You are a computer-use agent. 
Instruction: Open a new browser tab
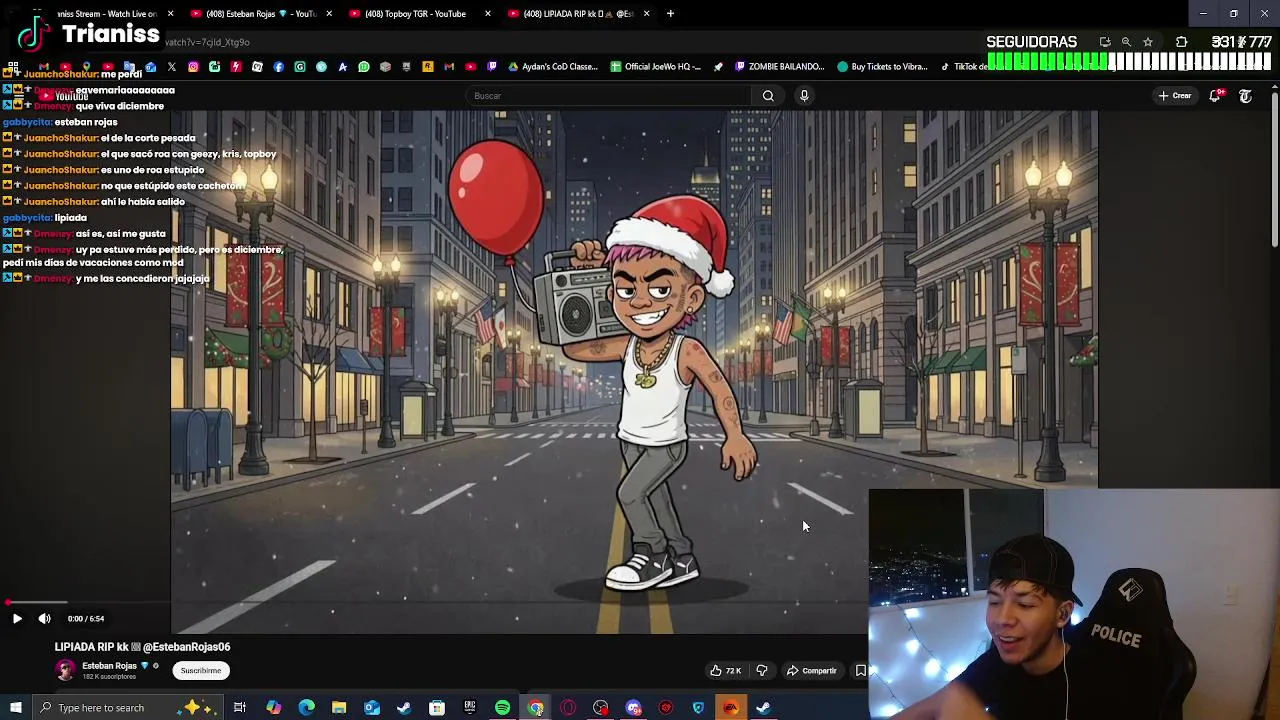[670, 14]
